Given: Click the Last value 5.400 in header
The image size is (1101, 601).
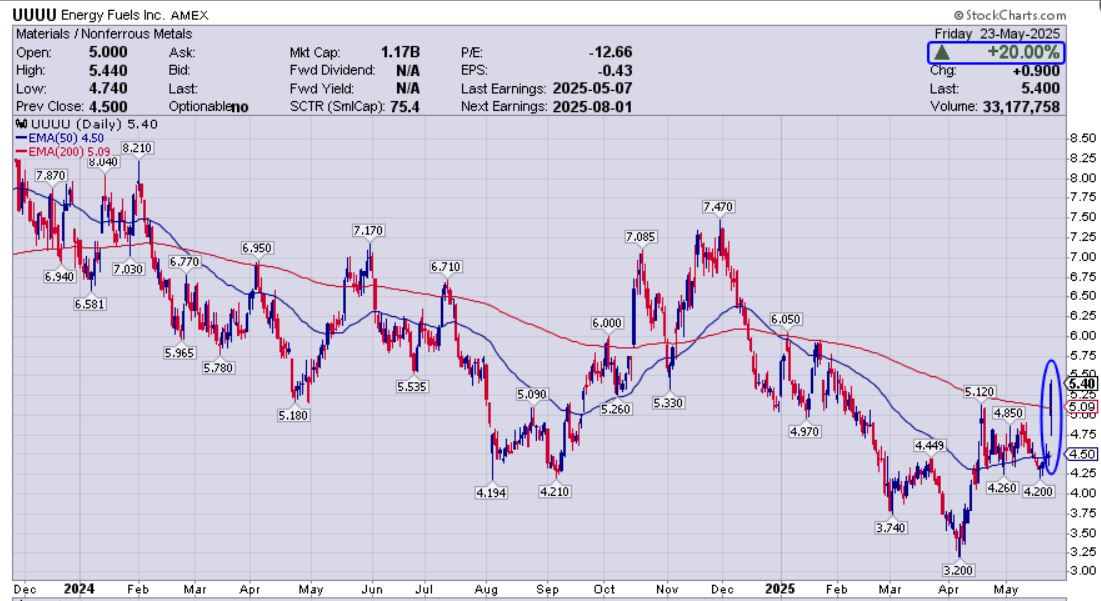Looking at the screenshot, I should pyautogui.click(x=1040, y=88).
